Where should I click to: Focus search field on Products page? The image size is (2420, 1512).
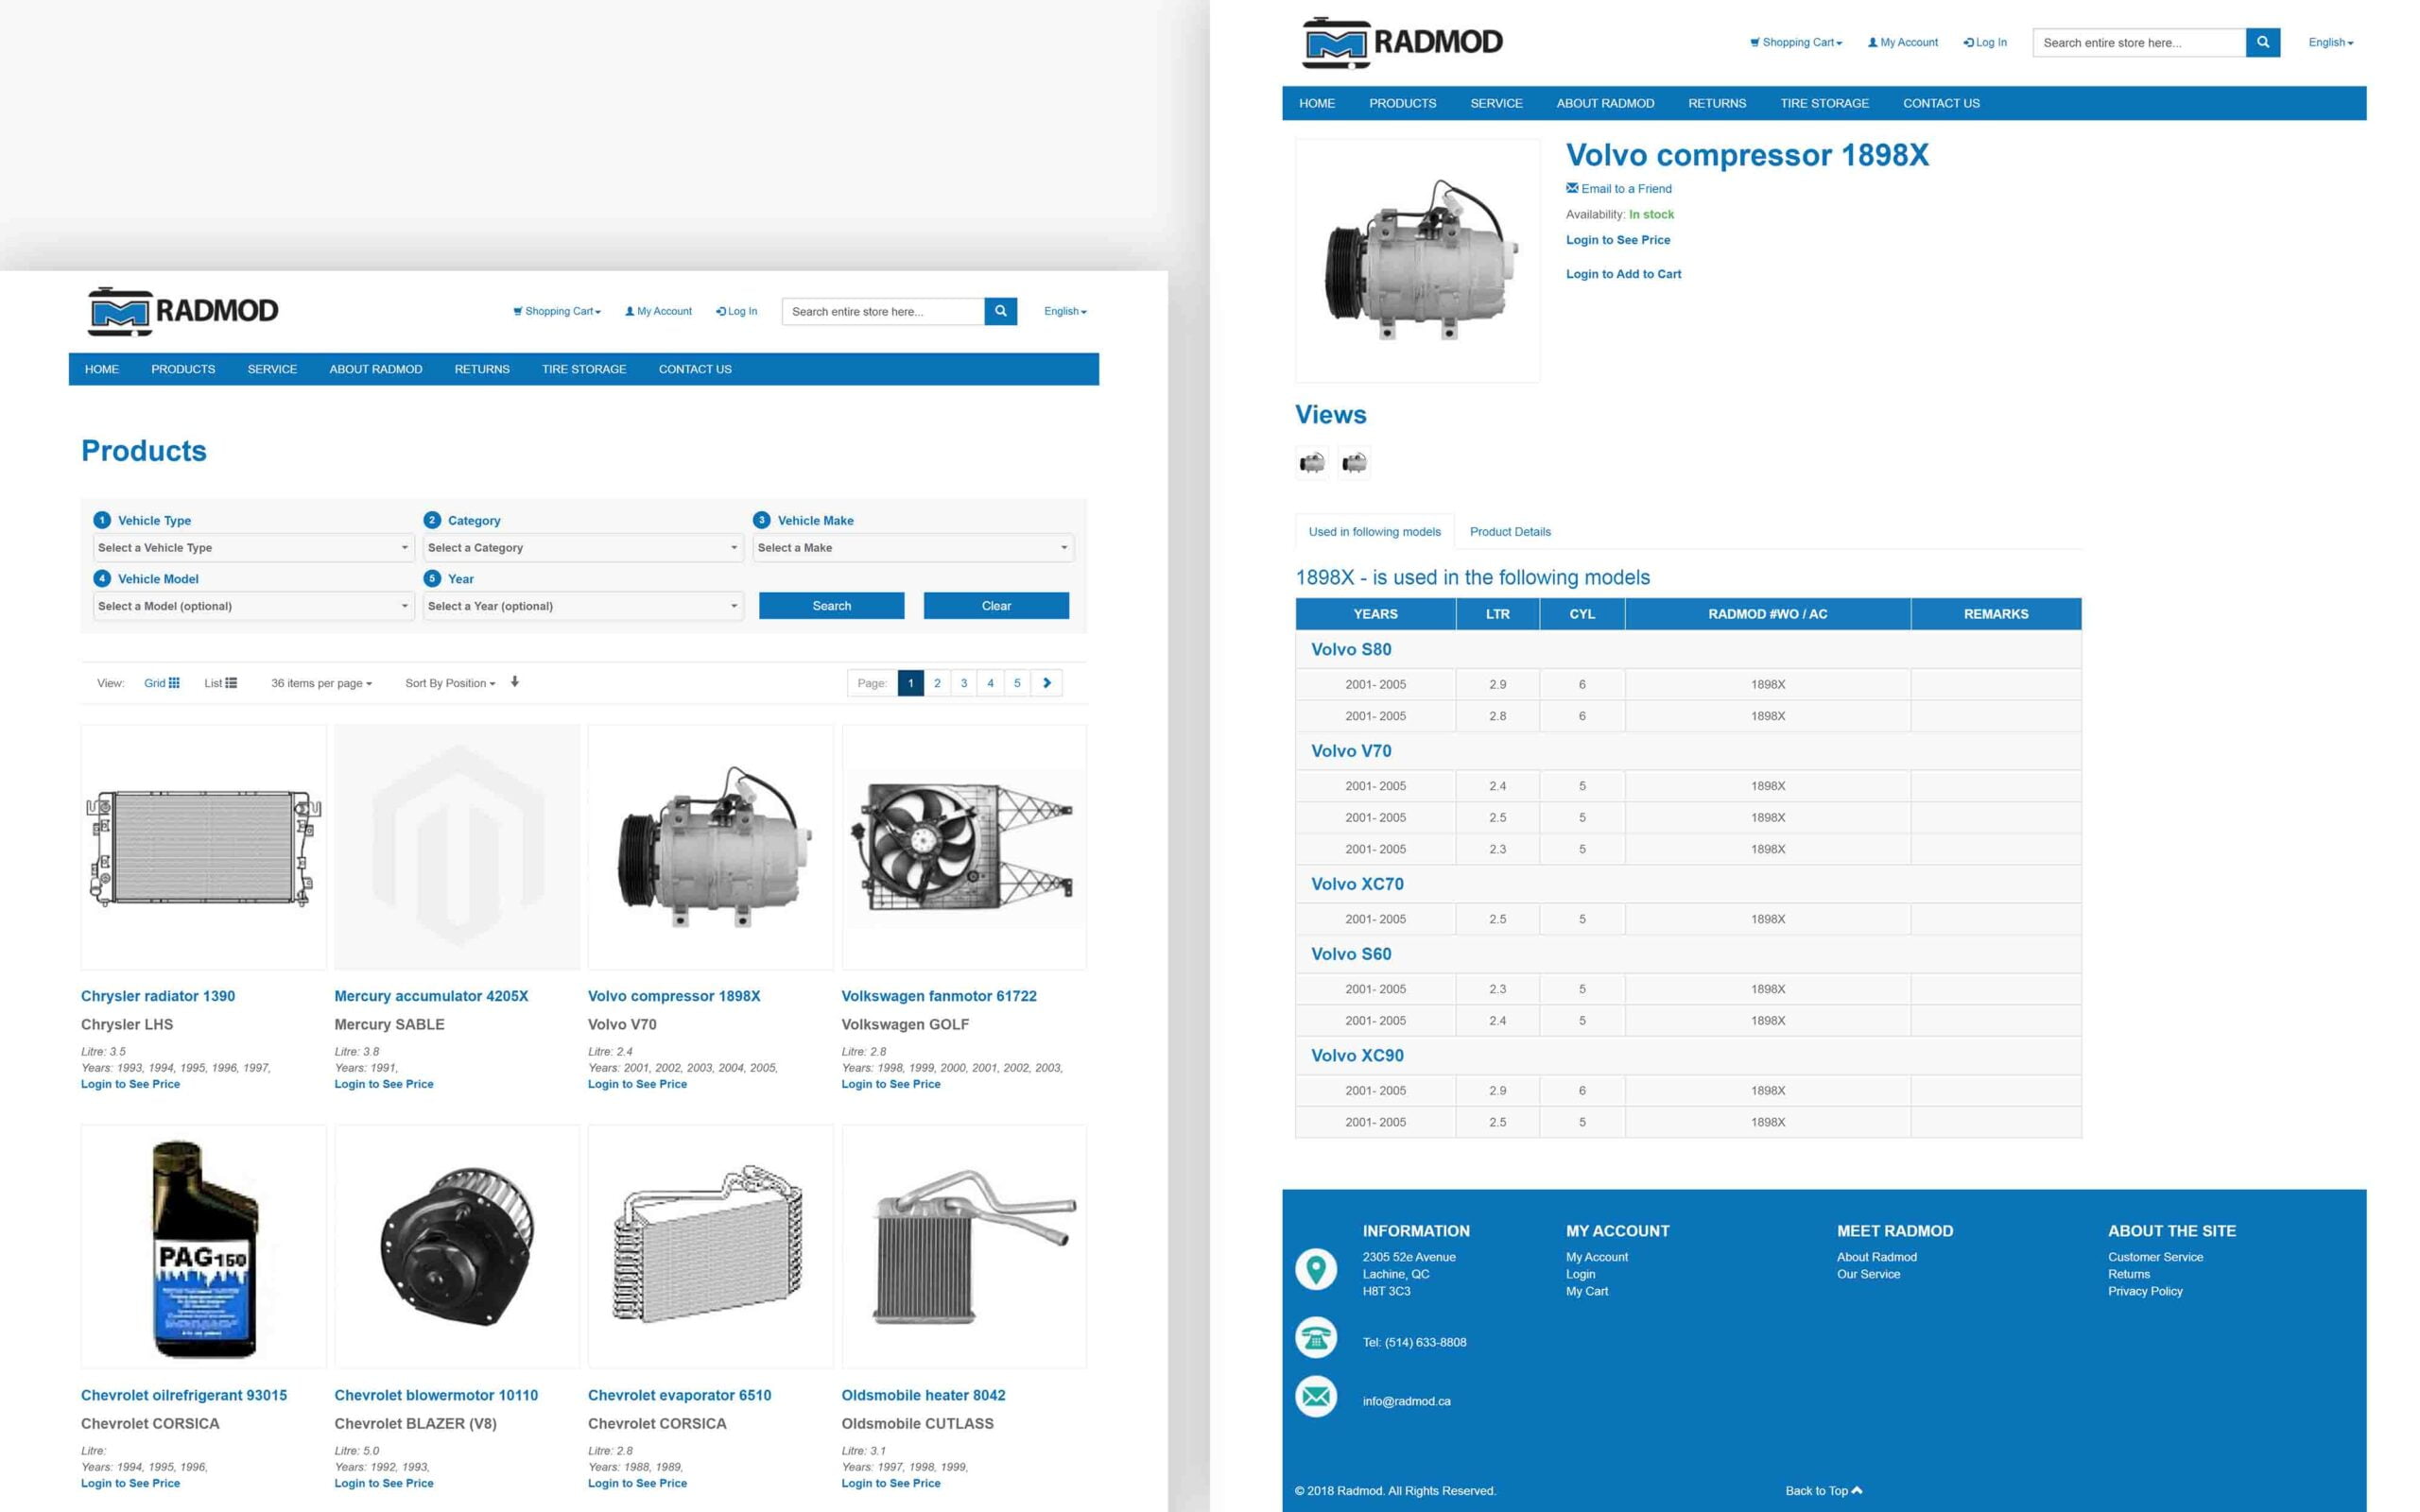883,311
